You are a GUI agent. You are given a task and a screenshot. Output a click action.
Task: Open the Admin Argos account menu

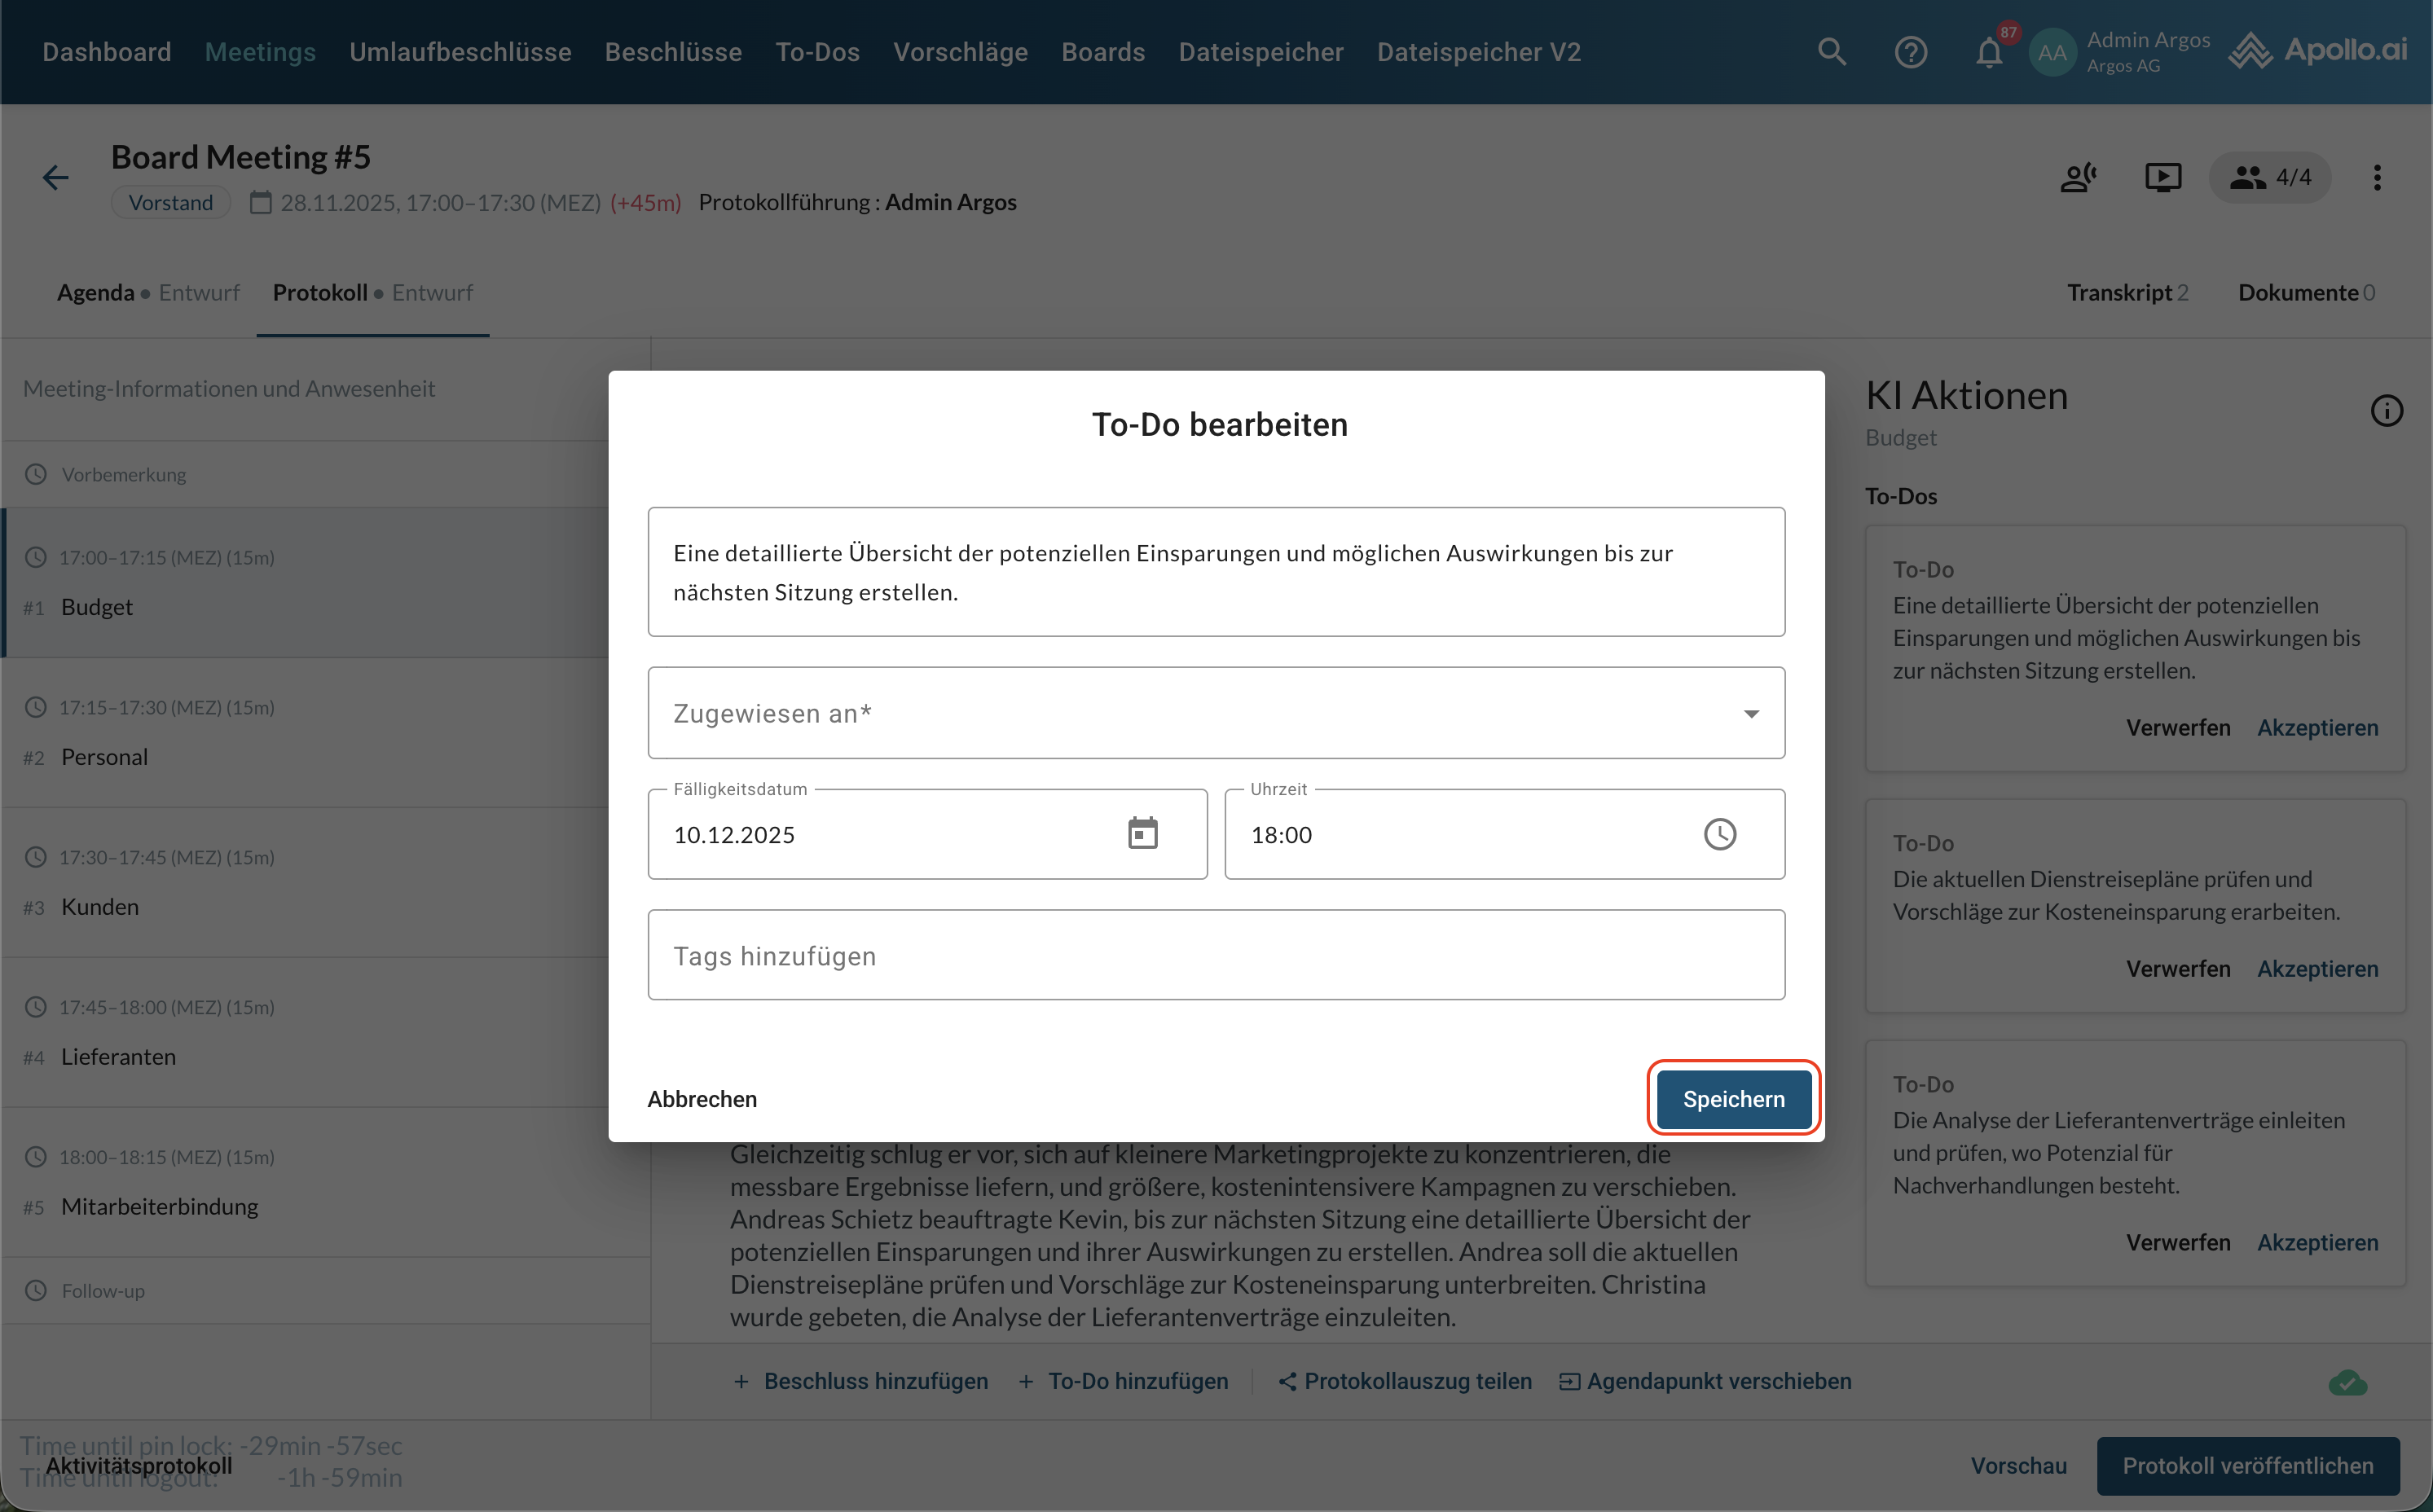(x=2120, y=52)
